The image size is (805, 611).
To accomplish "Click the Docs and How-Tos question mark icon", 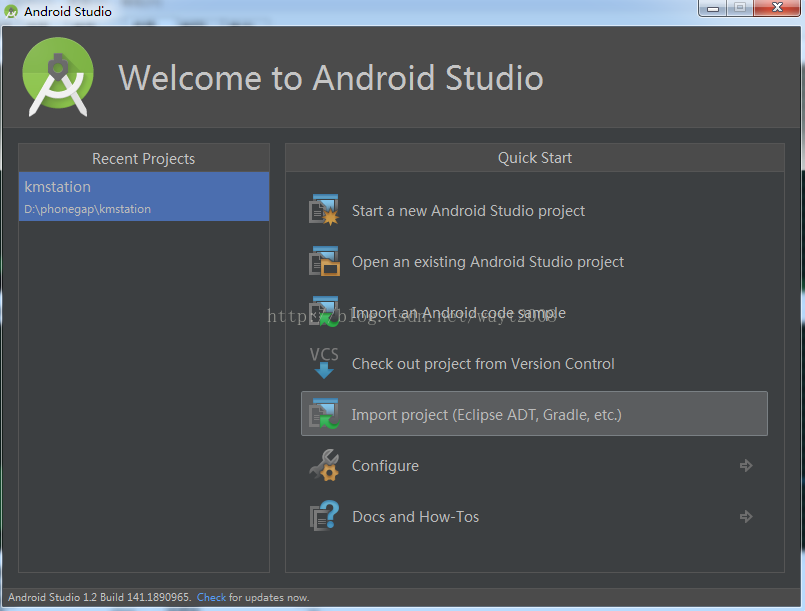I will 324,516.
